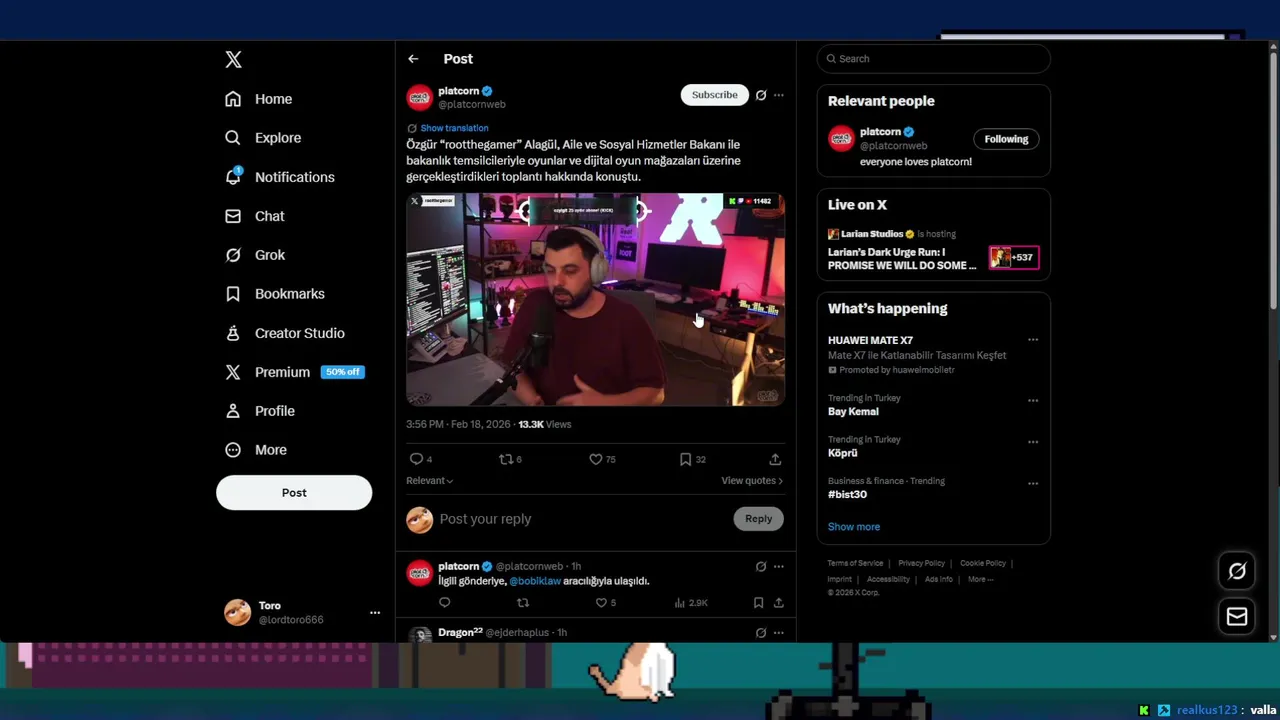Image resolution: width=1280 pixels, height=720 pixels.
Task: Open View quotes link
Action: pyautogui.click(x=752, y=481)
